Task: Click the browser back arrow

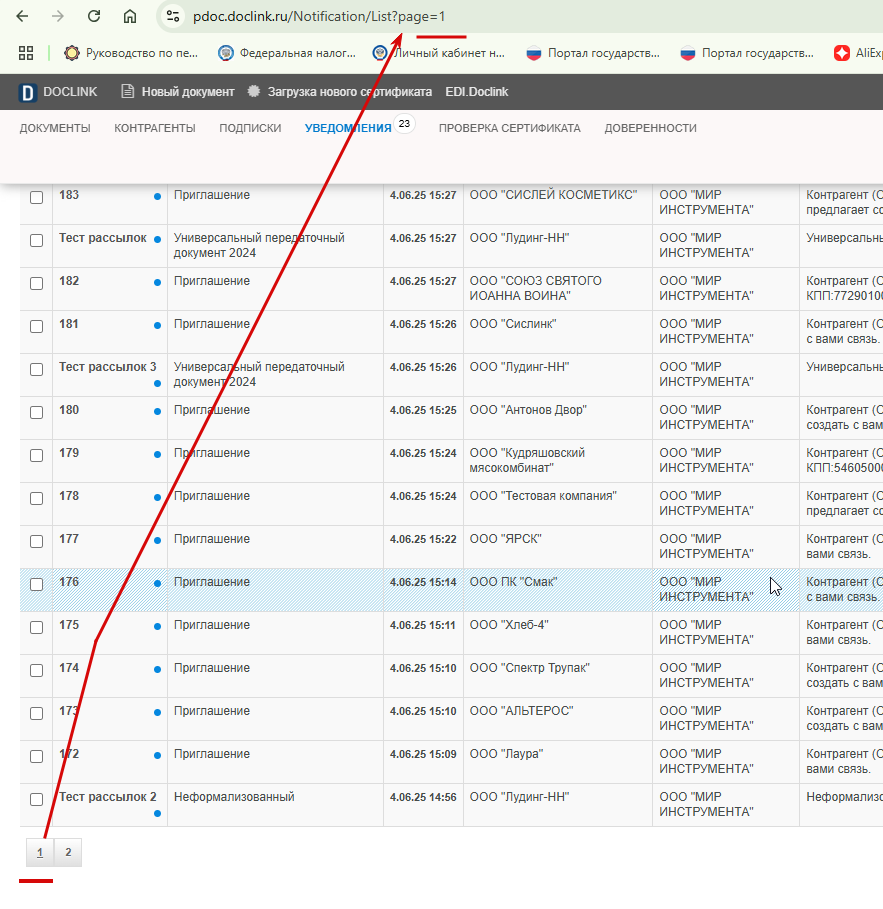Action: point(22,16)
